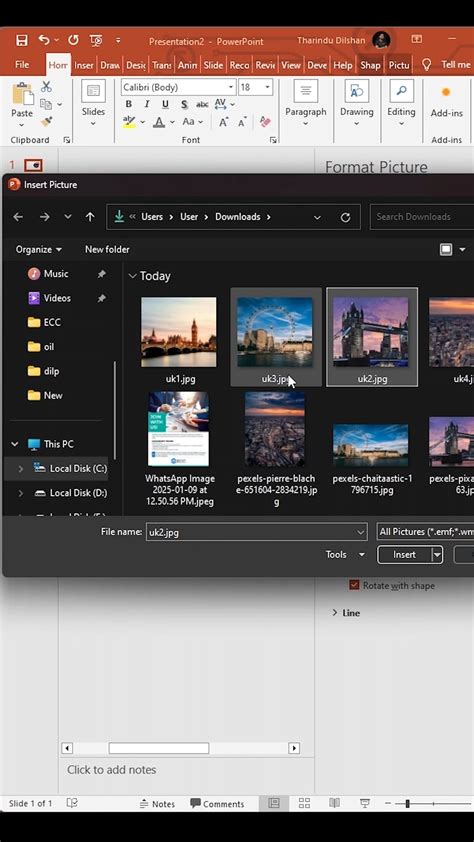Toggle Bold formatting
Image resolution: width=474 pixels, height=842 pixels.
128,104
